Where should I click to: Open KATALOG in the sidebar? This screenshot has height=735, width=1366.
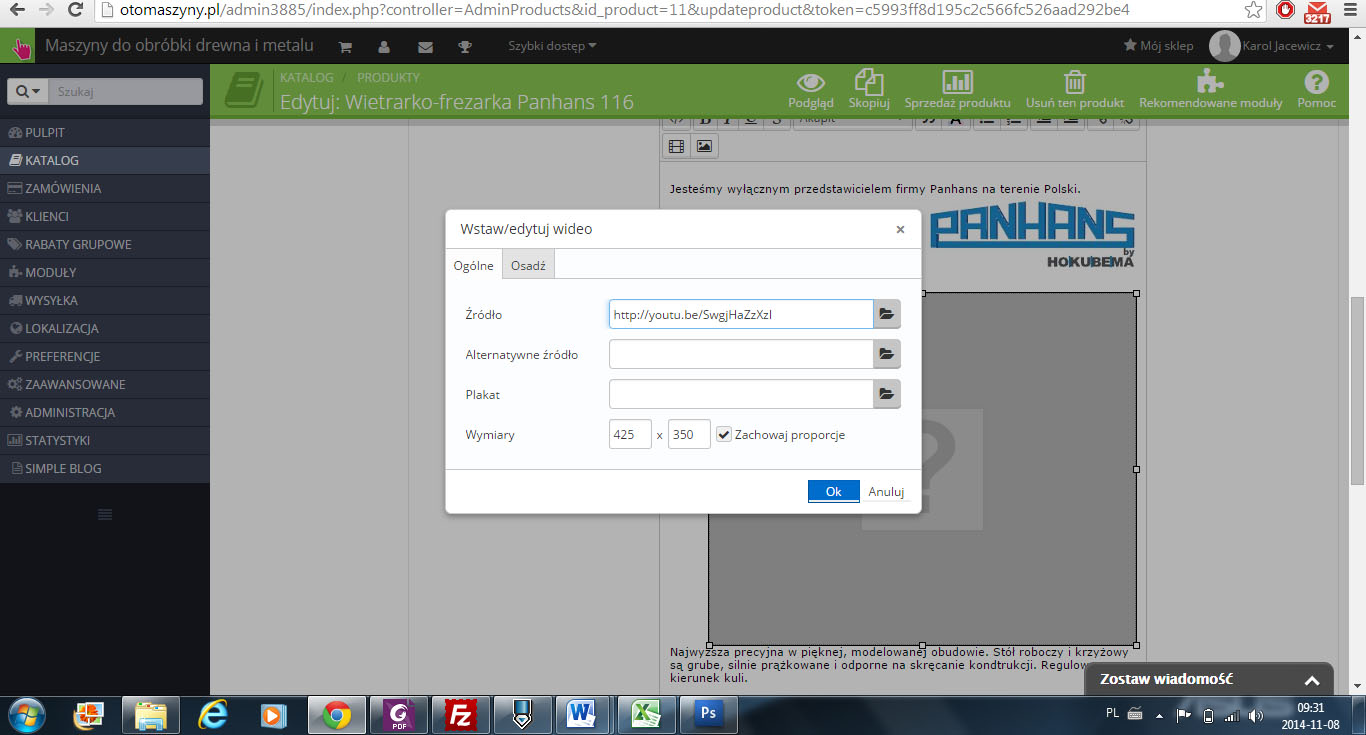point(105,160)
